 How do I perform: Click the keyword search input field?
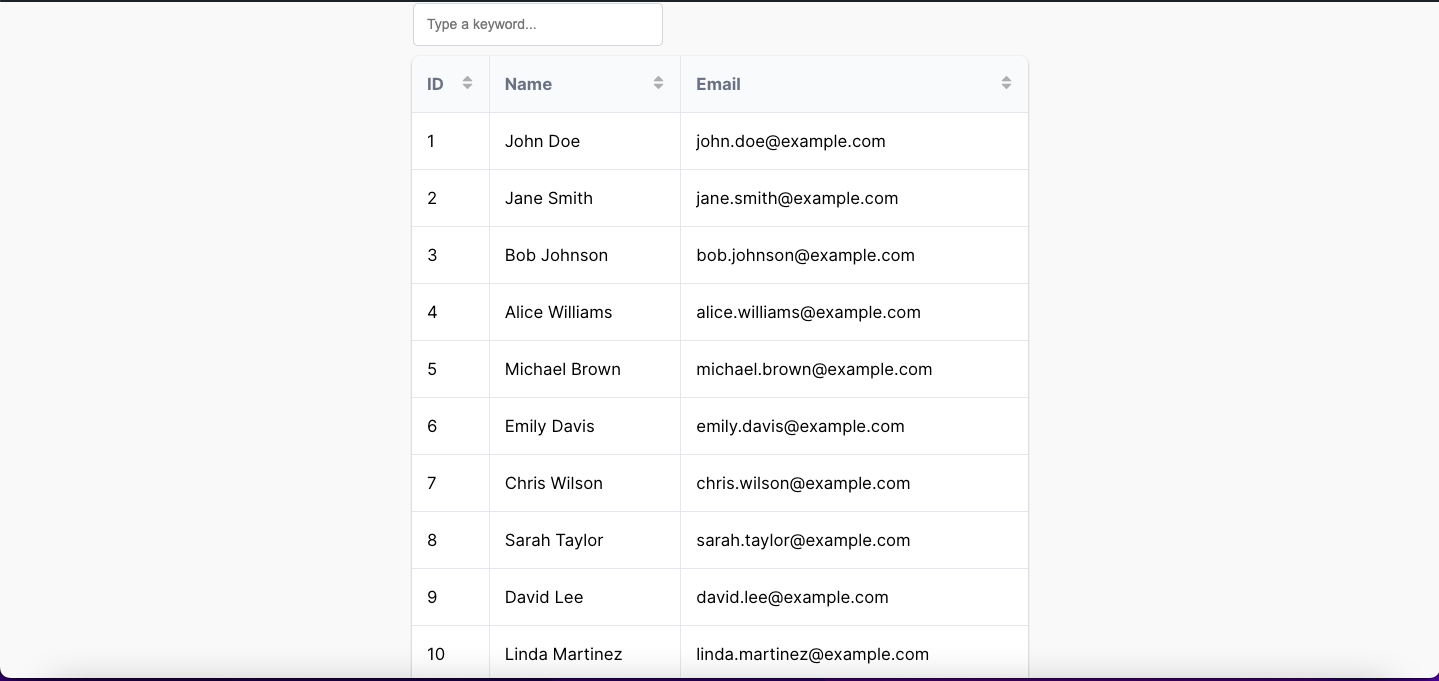pos(537,24)
